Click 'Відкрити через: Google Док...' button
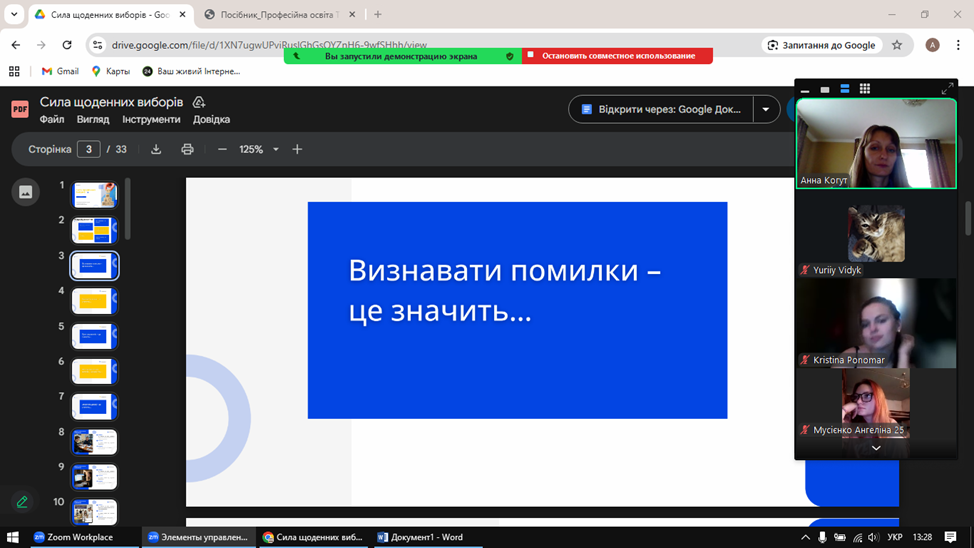 (661, 109)
